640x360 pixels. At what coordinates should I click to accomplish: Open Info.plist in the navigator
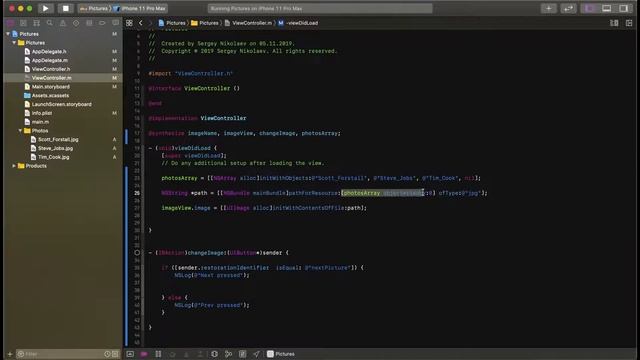[42, 113]
